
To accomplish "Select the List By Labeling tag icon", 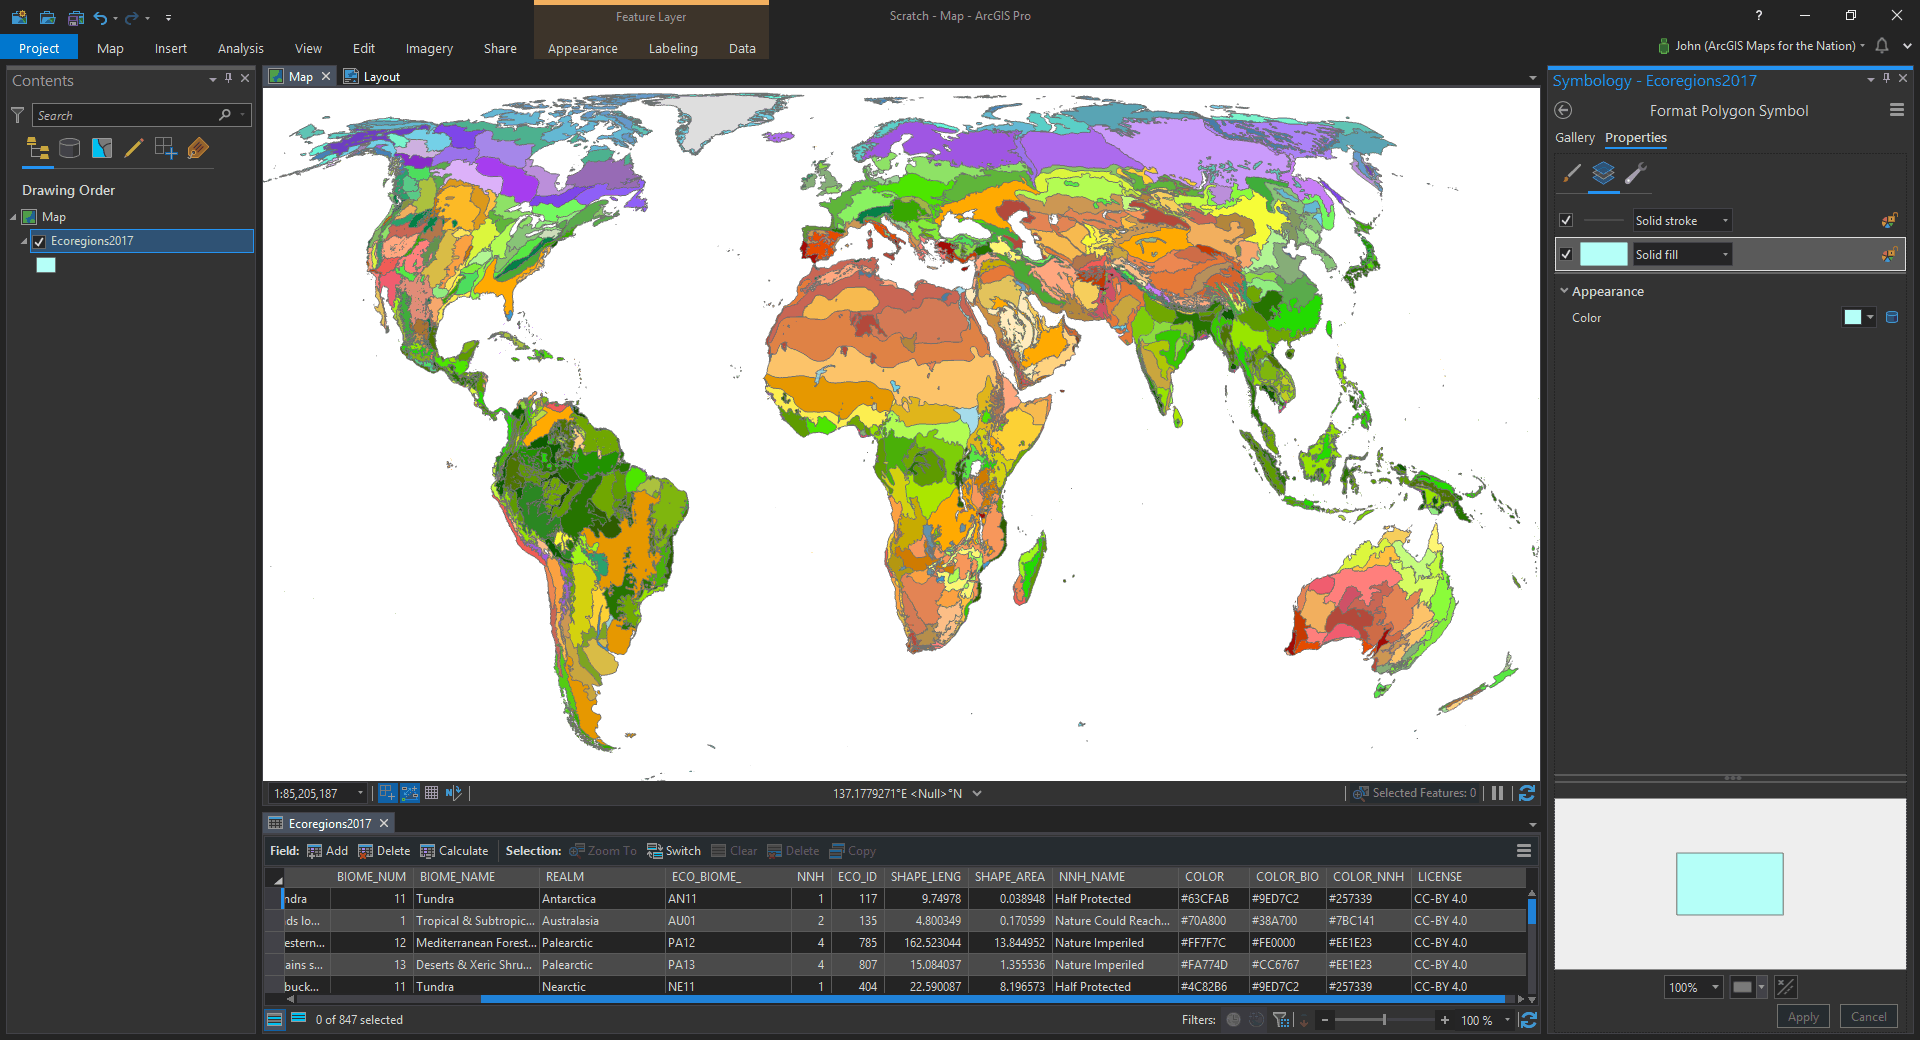I will coord(198,149).
